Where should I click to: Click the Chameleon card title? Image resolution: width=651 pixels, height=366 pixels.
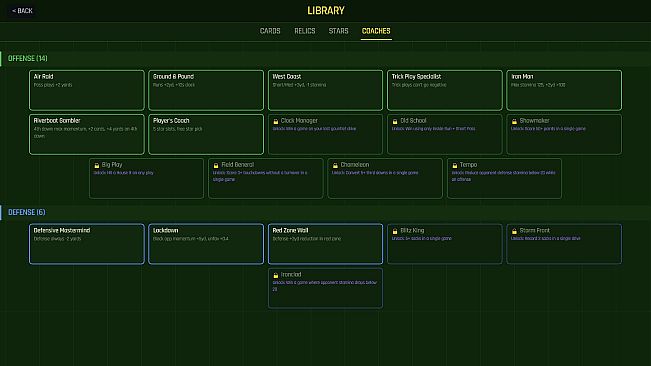[355, 165]
